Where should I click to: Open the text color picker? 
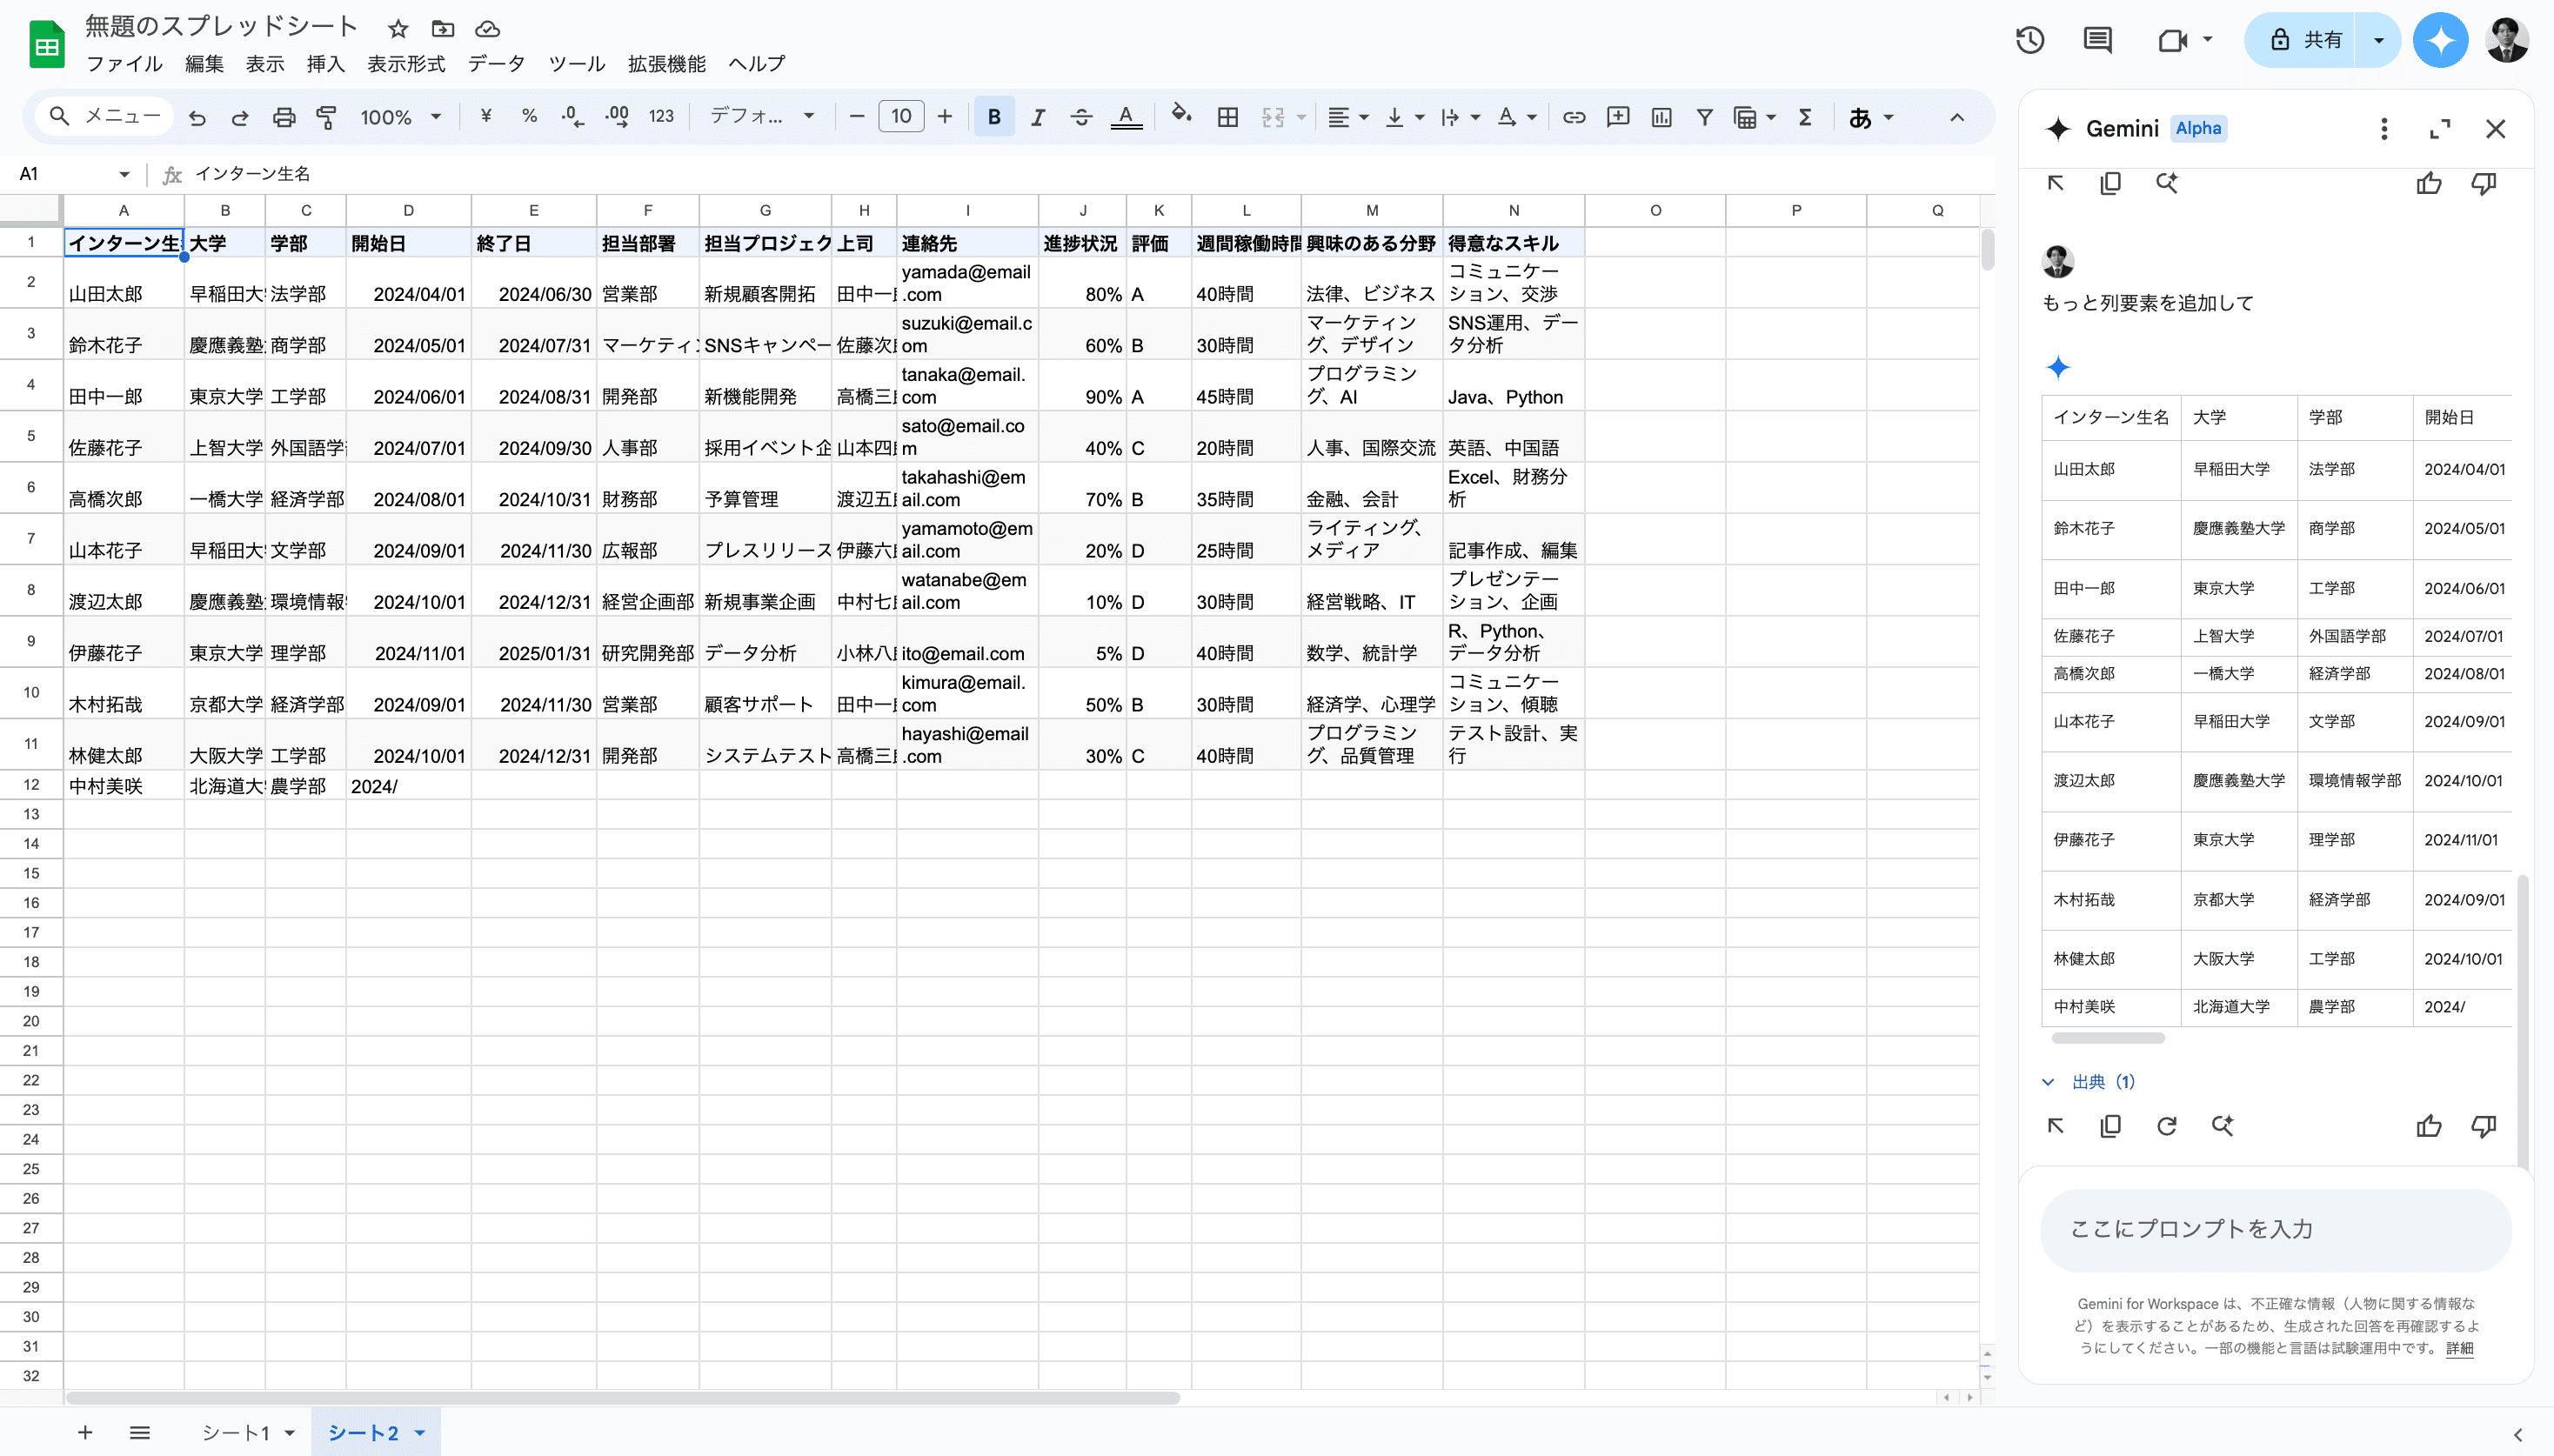1126,117
